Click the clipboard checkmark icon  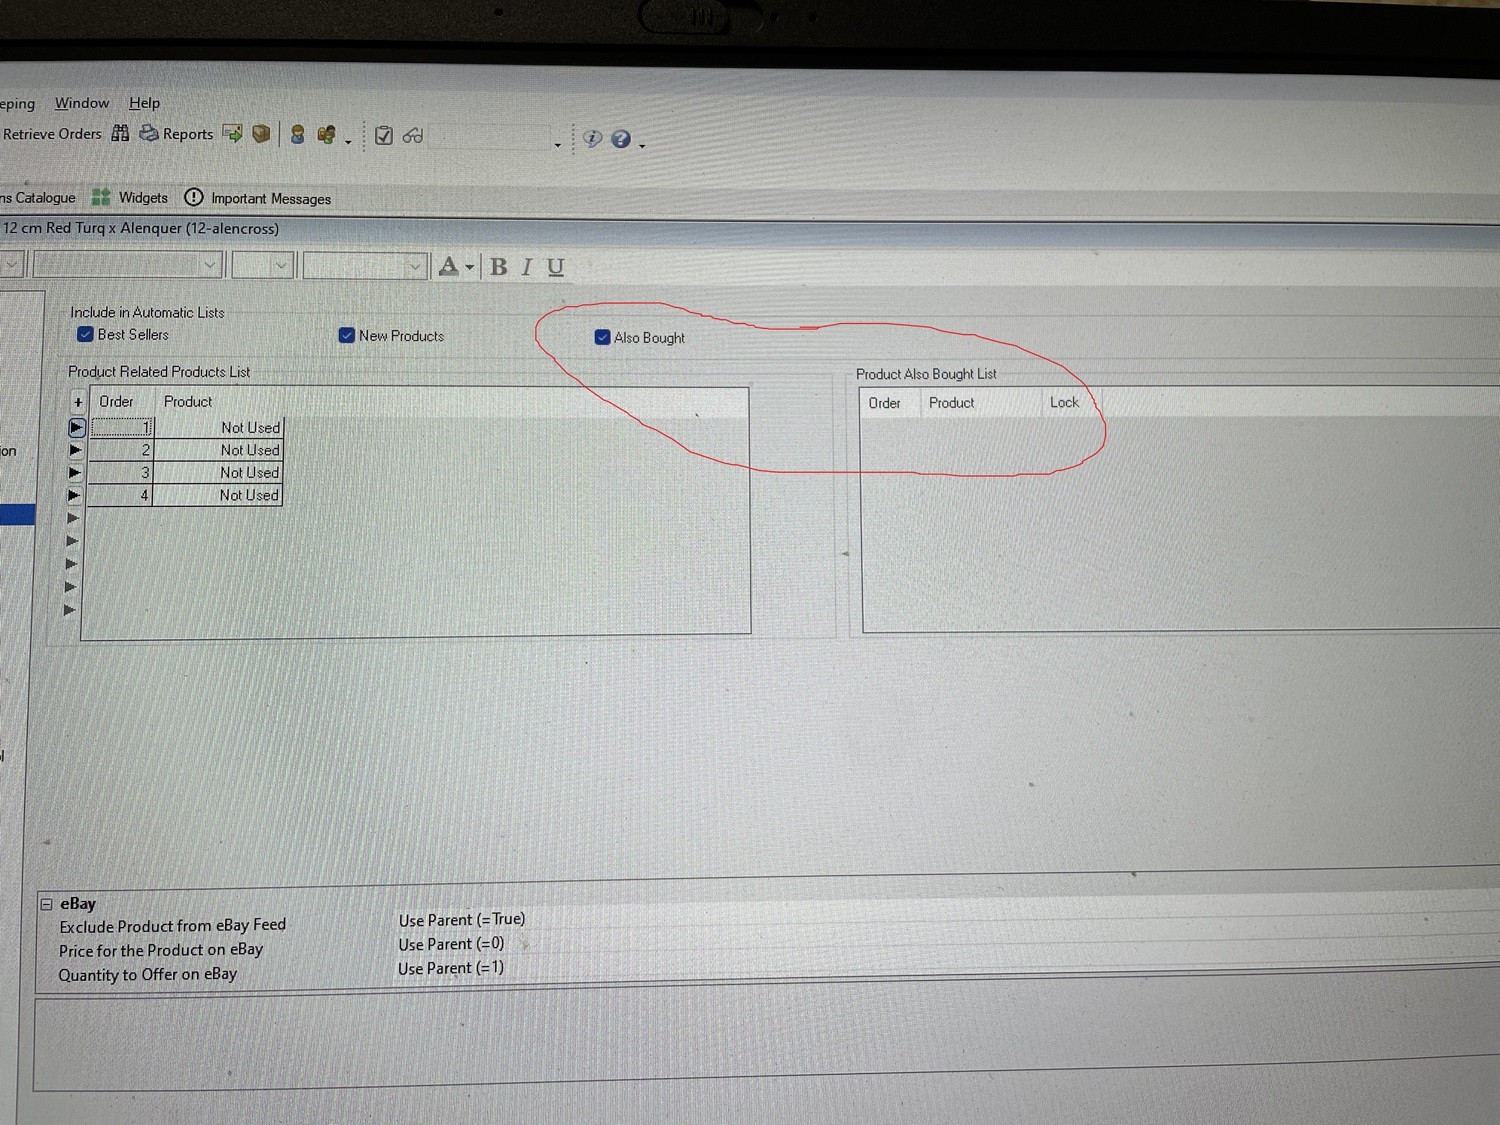[x=384, y=136]
